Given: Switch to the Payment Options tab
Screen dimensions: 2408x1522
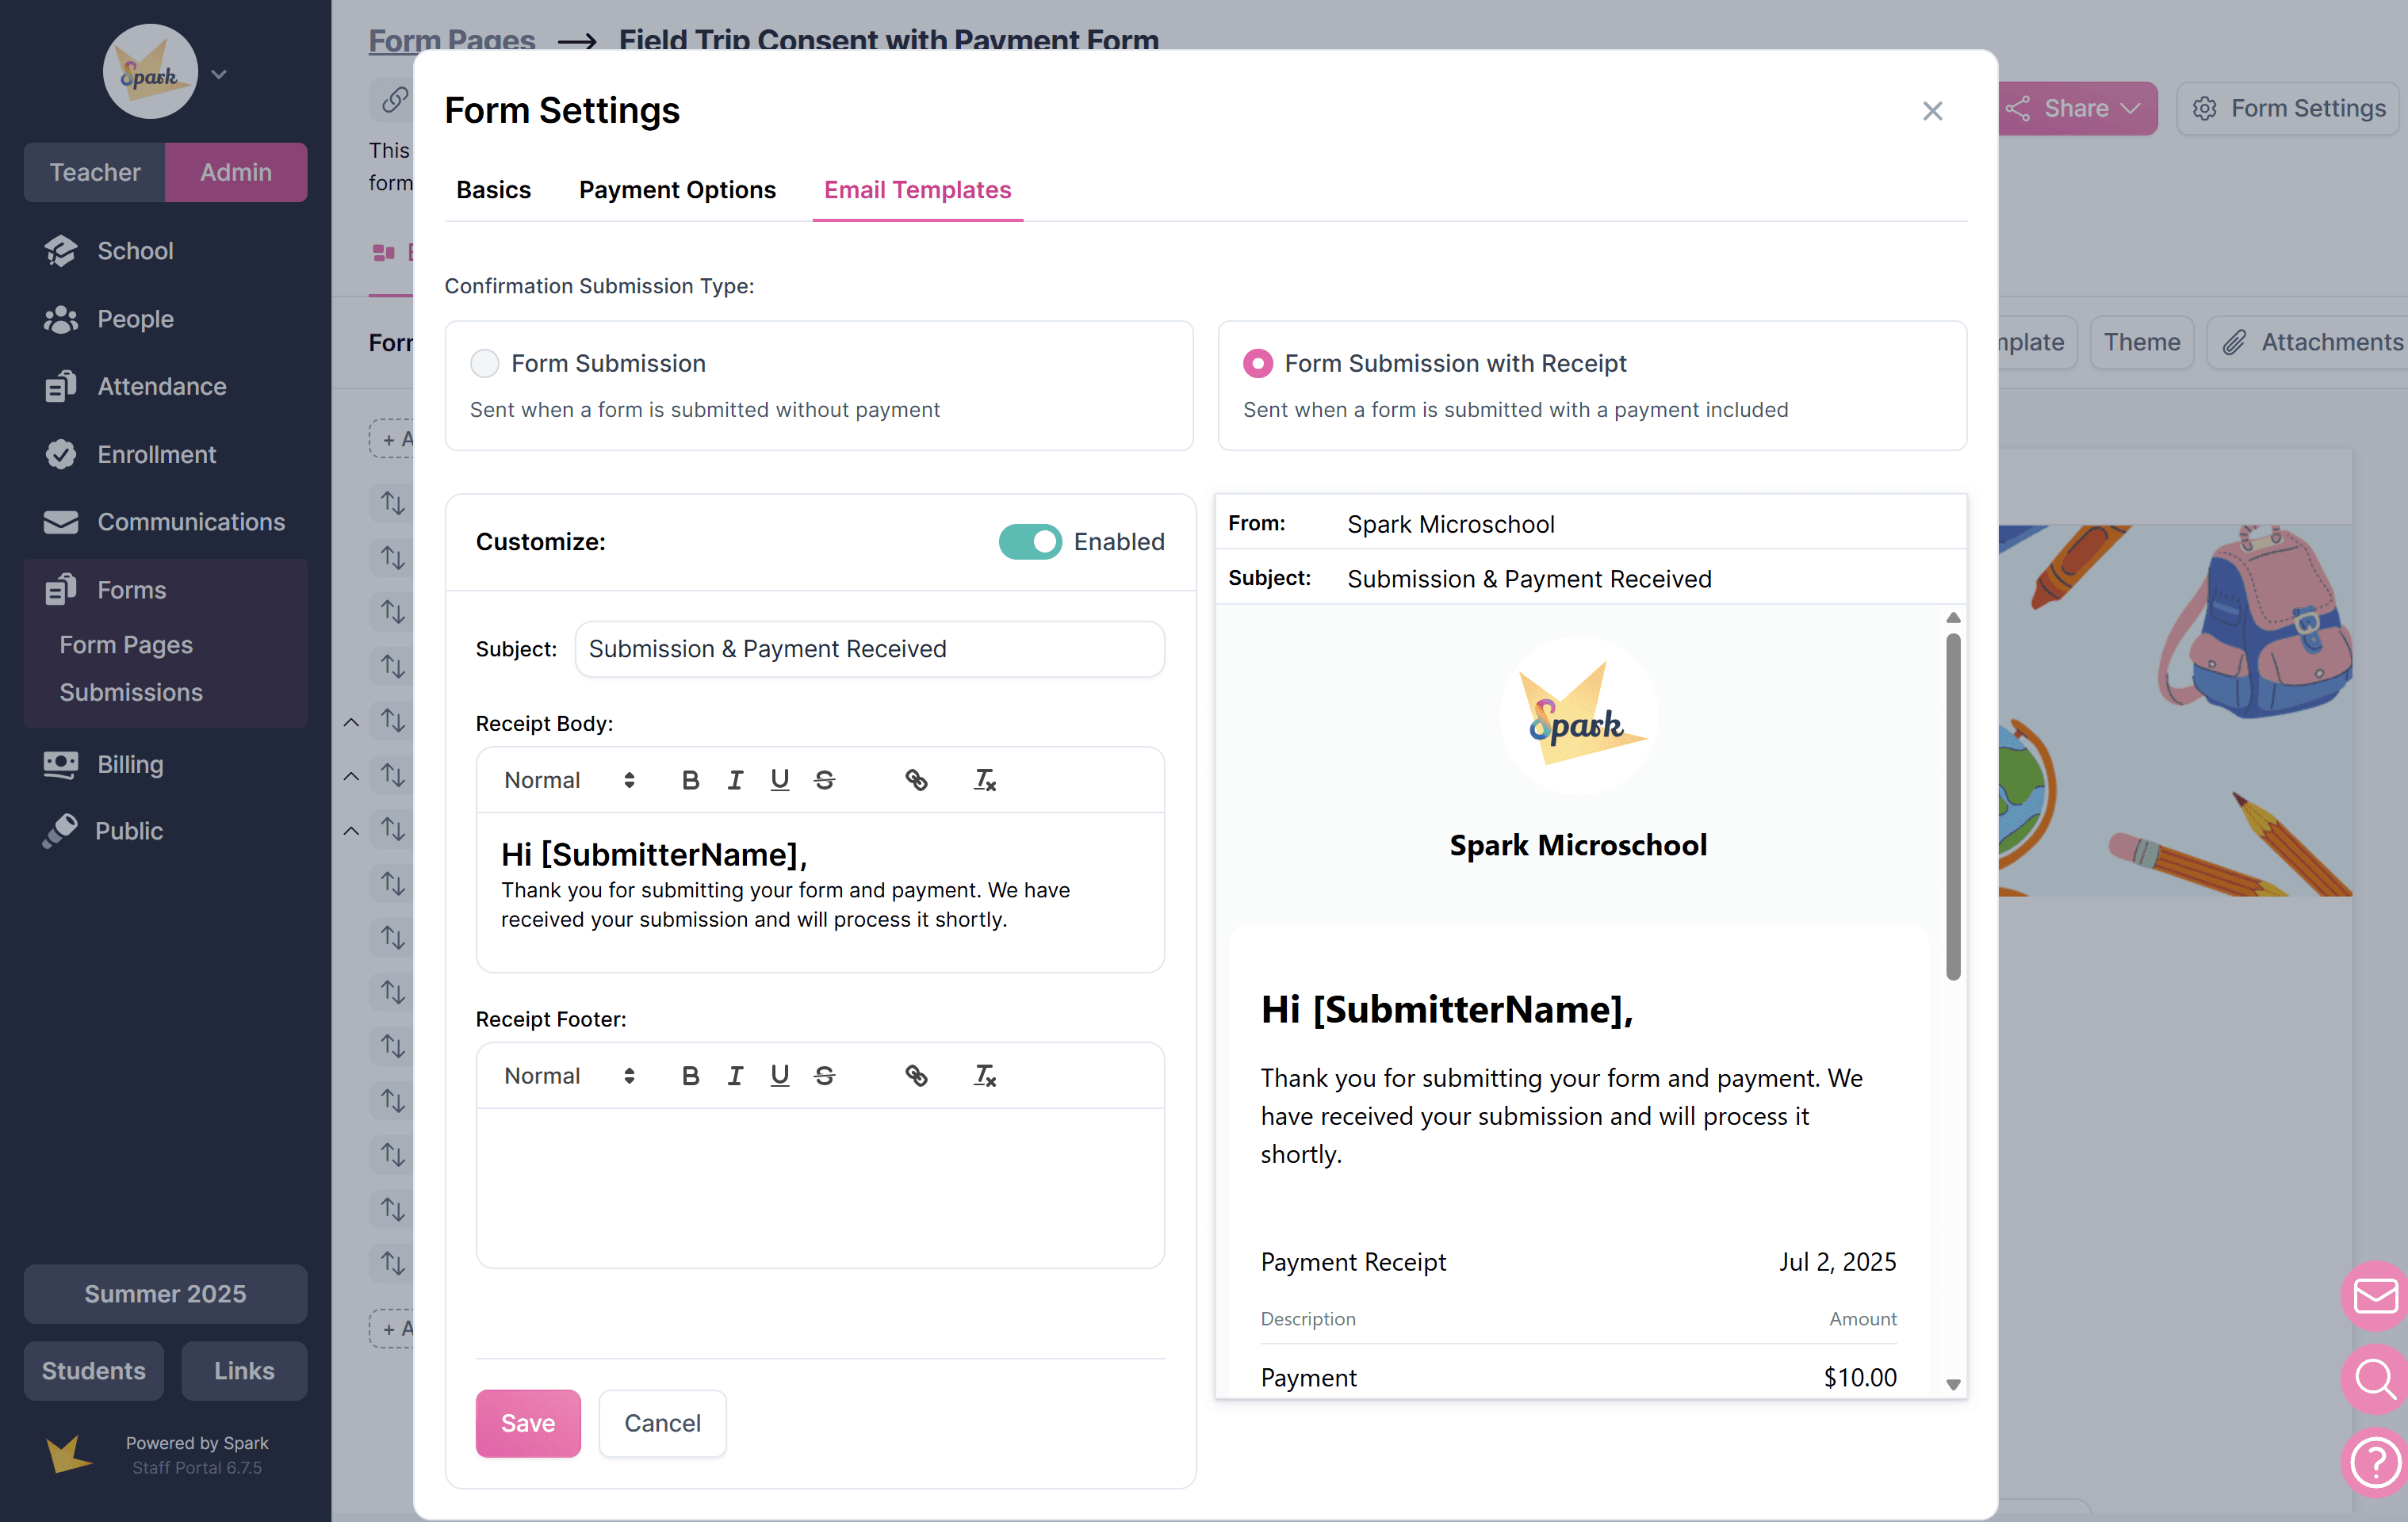Looking at the screenshot, I should (677, 190).
